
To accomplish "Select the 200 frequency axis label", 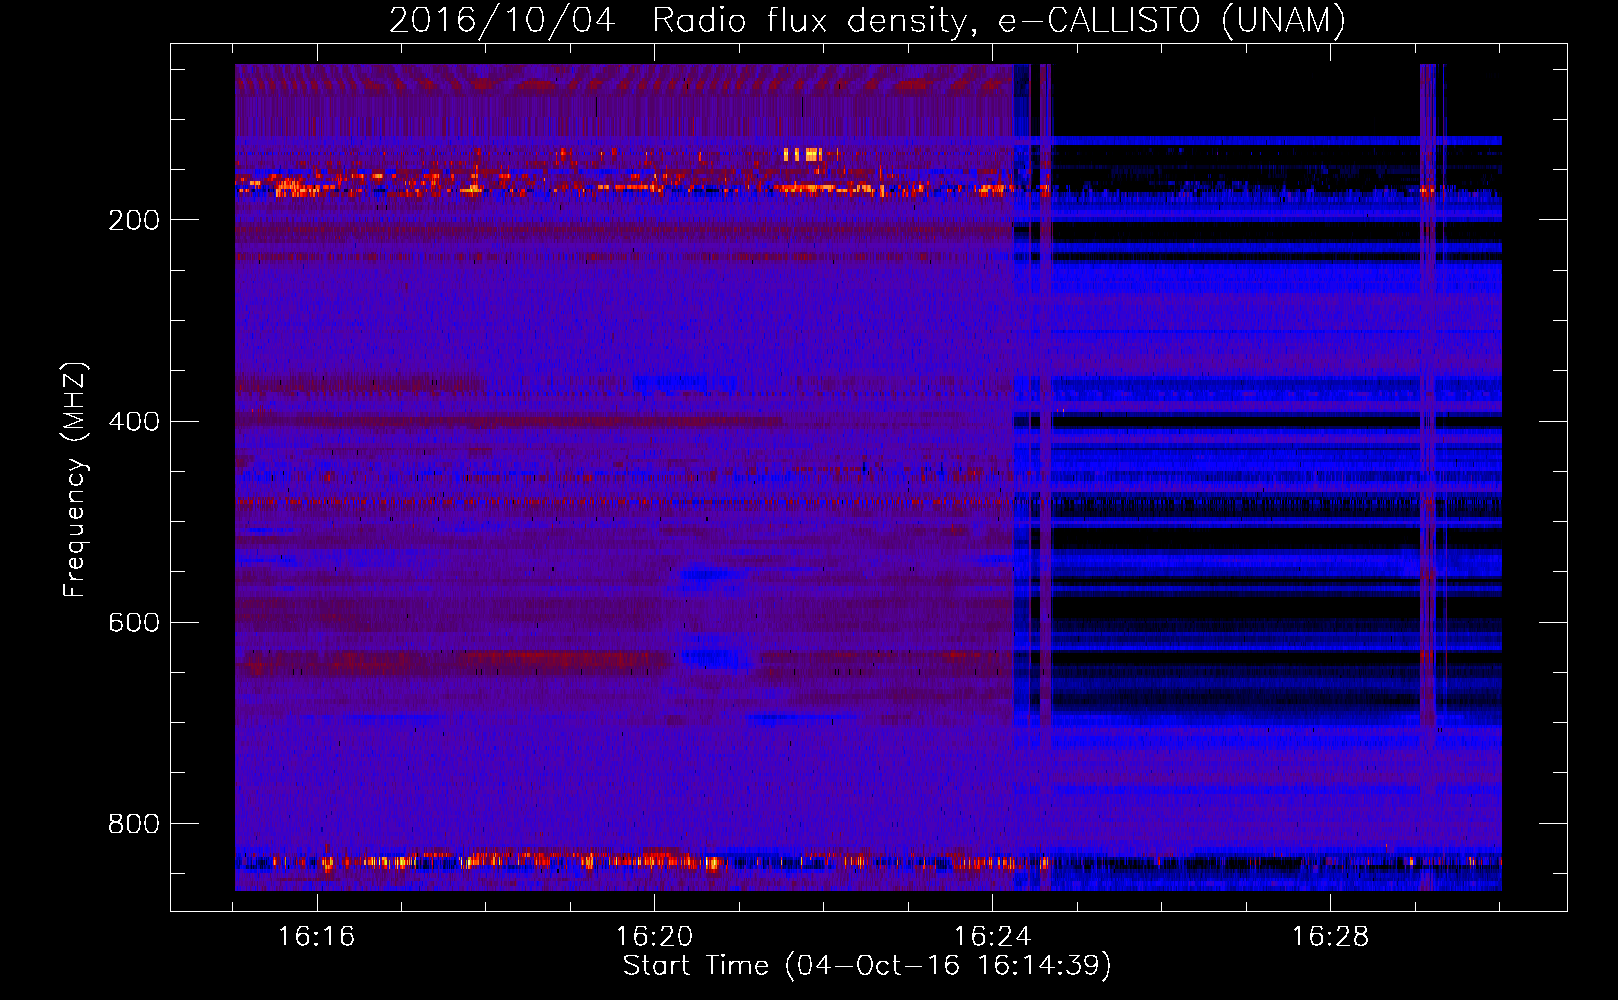I will point(134,220).
